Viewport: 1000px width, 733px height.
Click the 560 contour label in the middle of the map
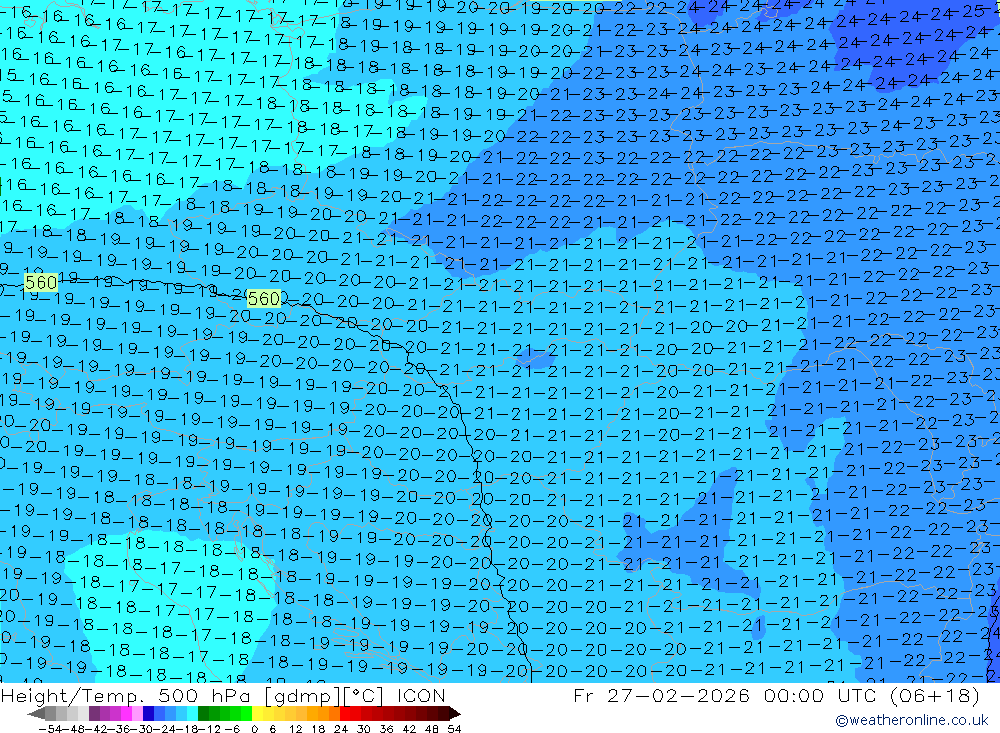pos(263,299)
